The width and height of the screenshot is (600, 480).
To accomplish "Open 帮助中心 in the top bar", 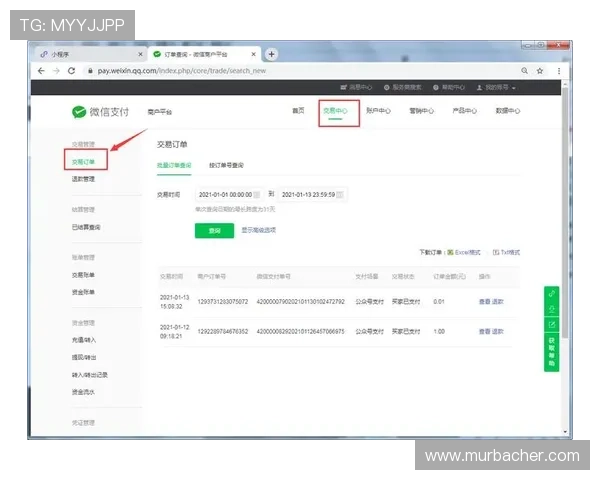I will coord(449,87).
